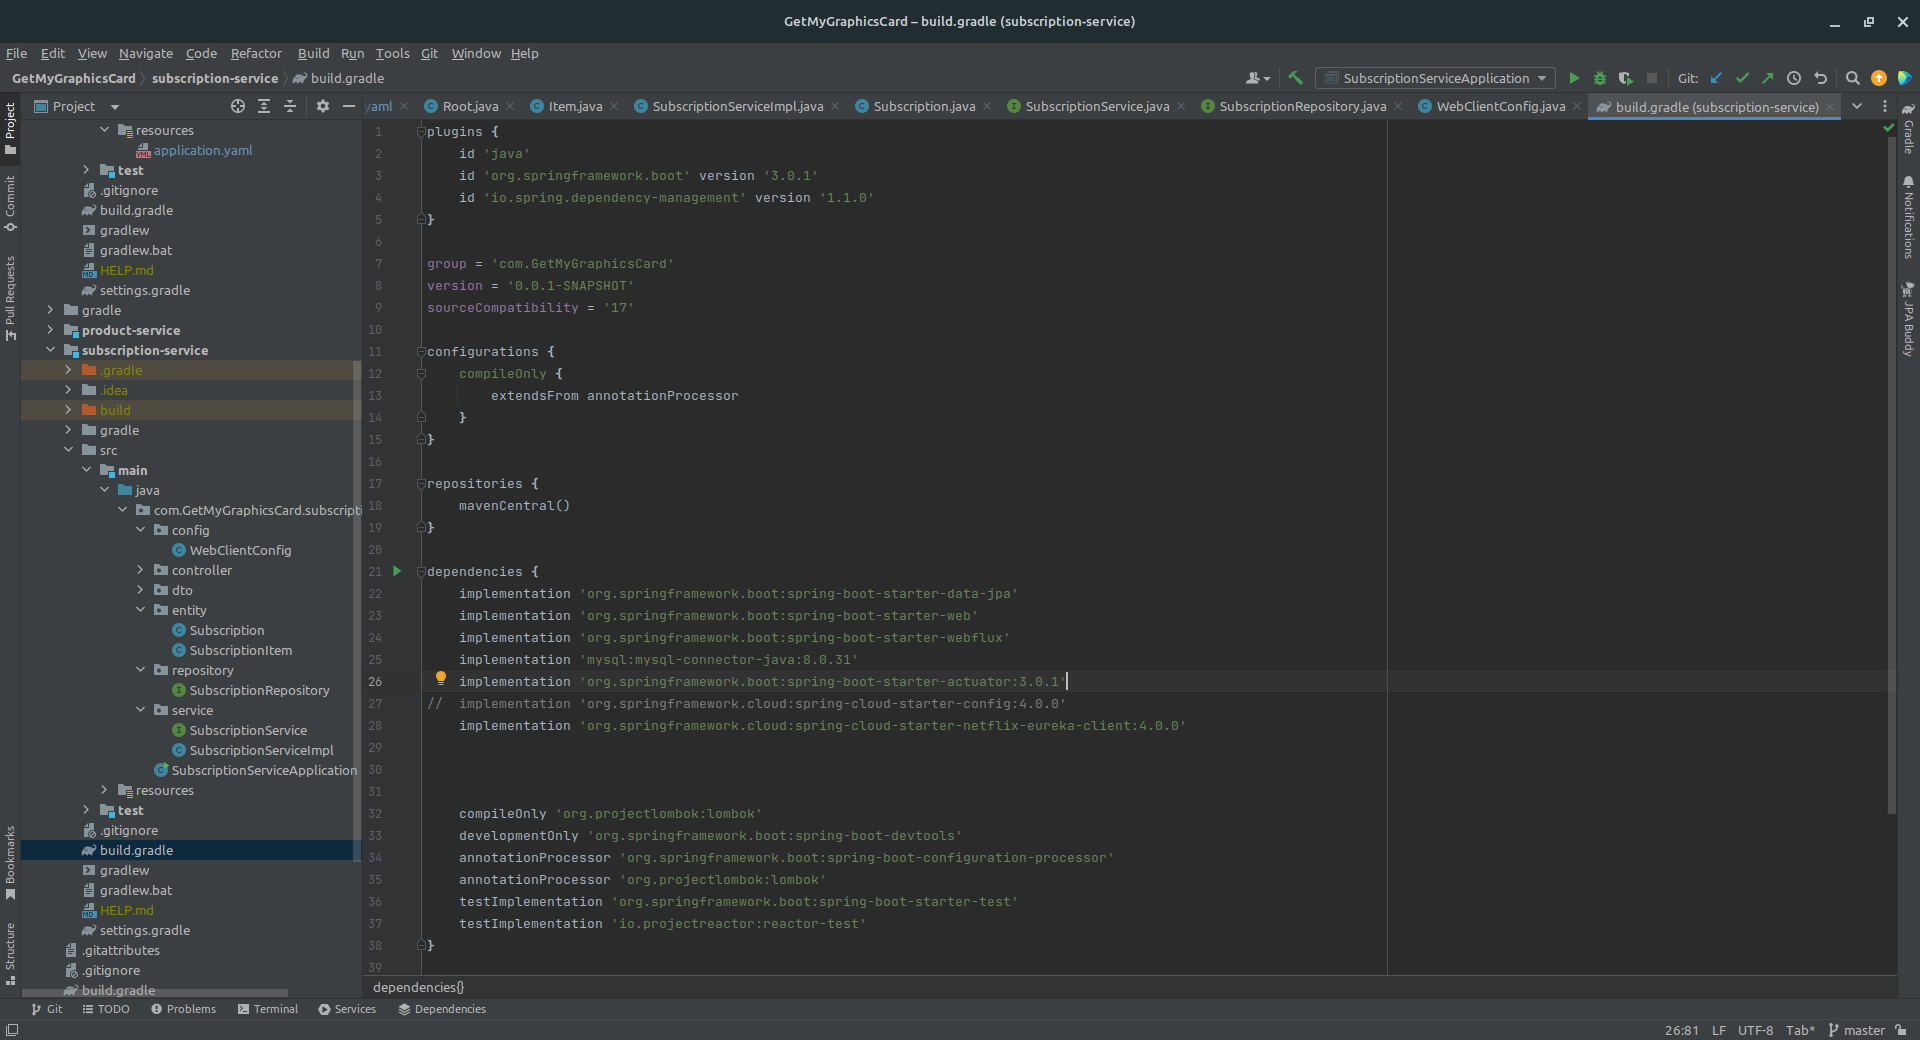Click the master branch widget in status bar

[1856, 1030]
